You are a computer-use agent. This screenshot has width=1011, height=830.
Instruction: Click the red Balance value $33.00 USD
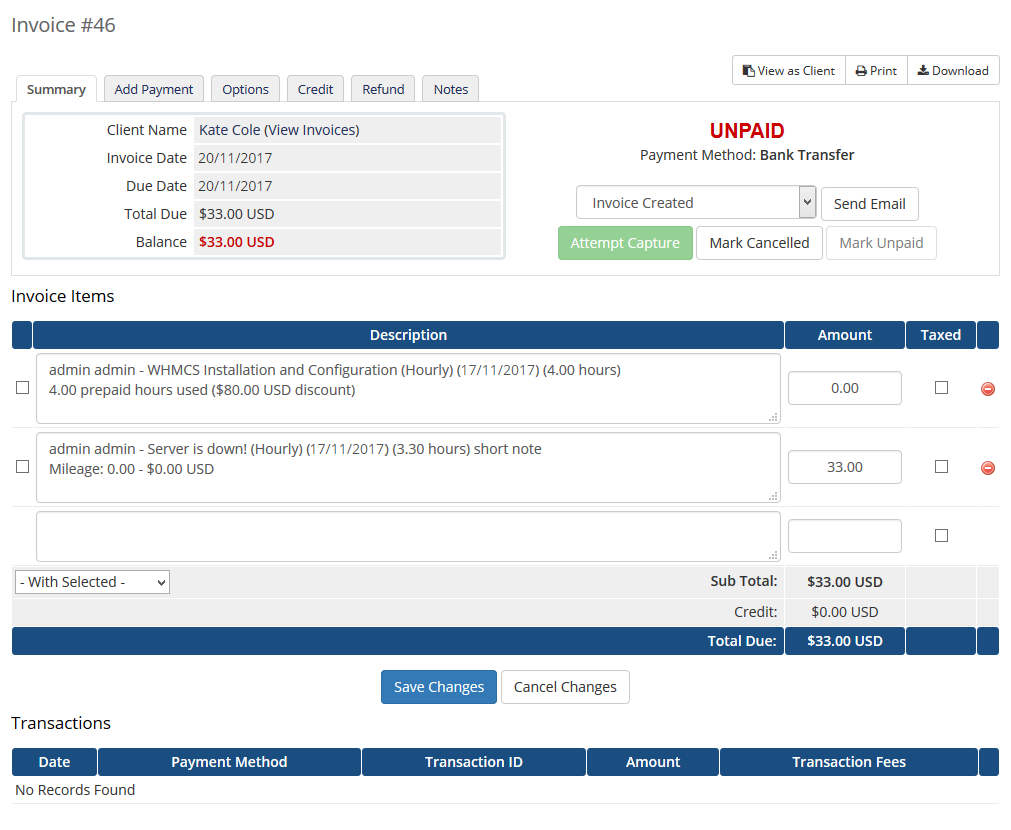(x=237, y=242)
